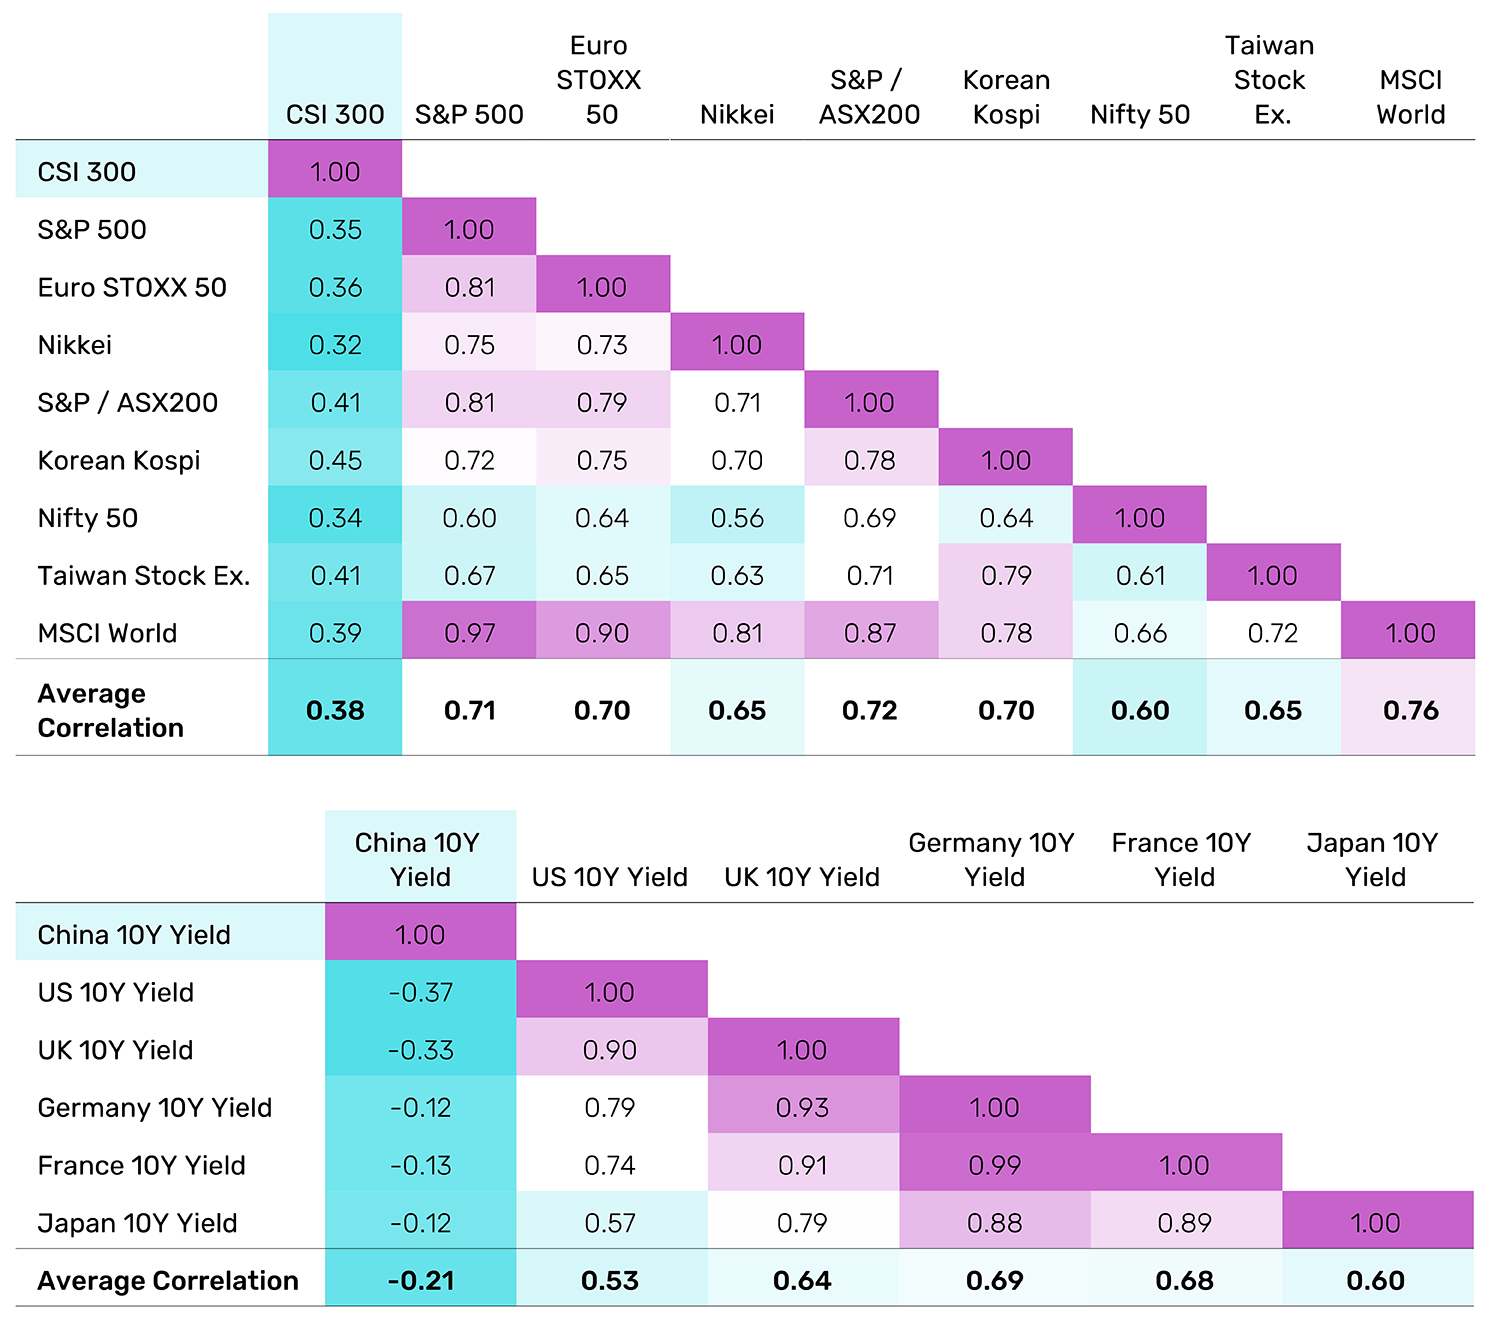
Task: Click the CSI 300 average correlation 0.38
Action: tap(335, 710)
